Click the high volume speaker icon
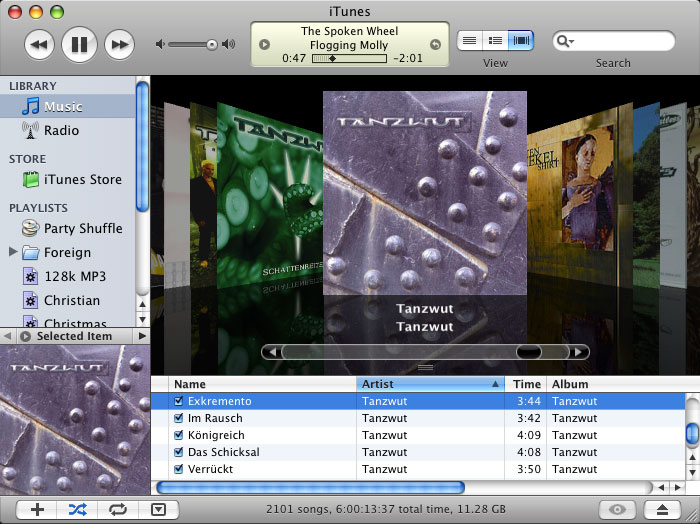The image size is (700, 524). coord(229,44)
